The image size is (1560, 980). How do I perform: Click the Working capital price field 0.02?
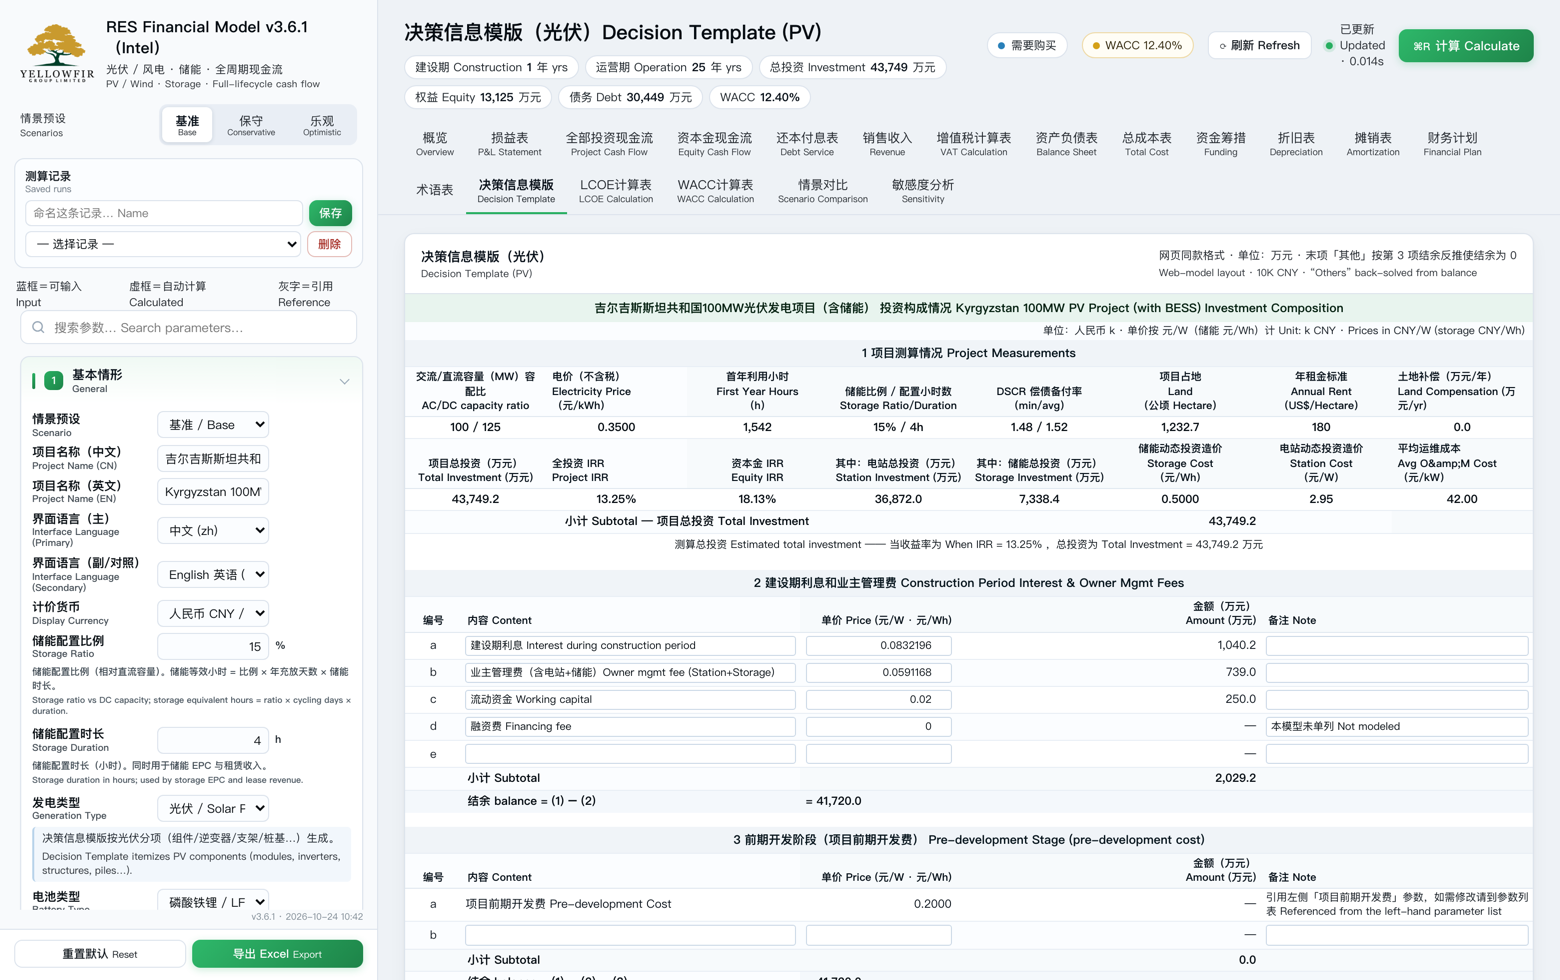[878, 700]
